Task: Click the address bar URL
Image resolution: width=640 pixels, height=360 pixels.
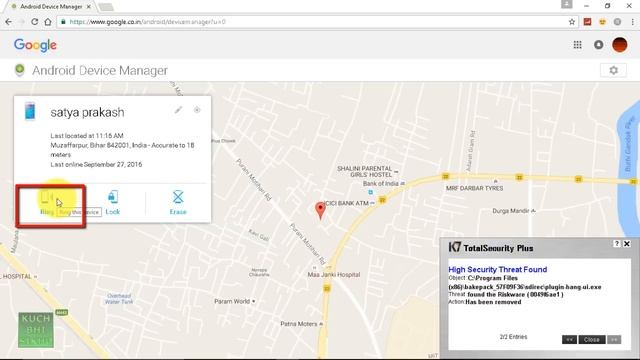Action: coord(147,22)
